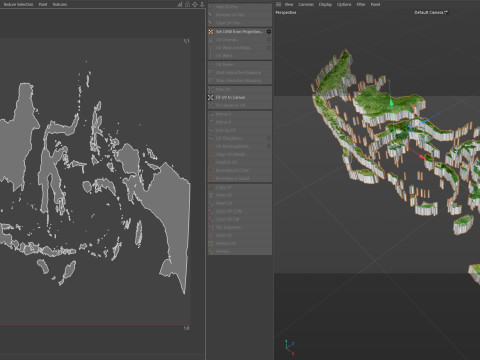Click the Line Up UV command
This screenshot has height=360, width=480.
240,130
